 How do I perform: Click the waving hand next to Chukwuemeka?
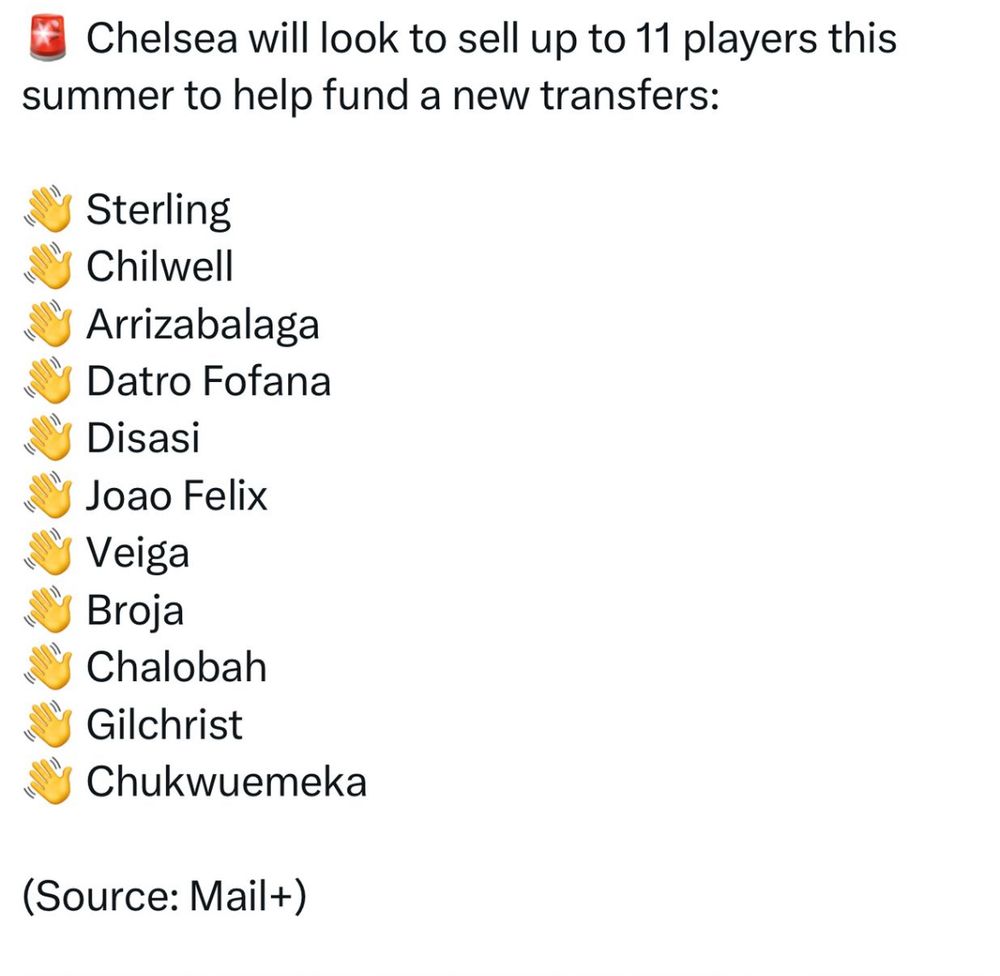pos(49,782)
